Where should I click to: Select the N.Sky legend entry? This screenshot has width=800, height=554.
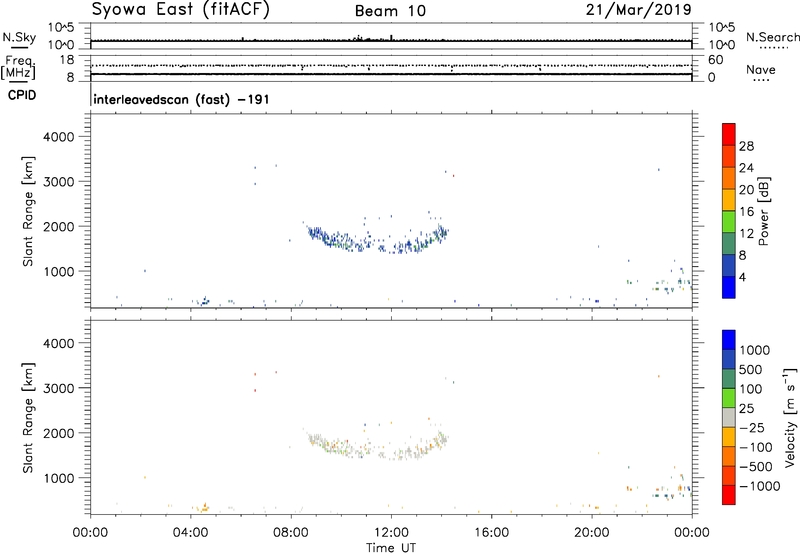coord(16,37)
